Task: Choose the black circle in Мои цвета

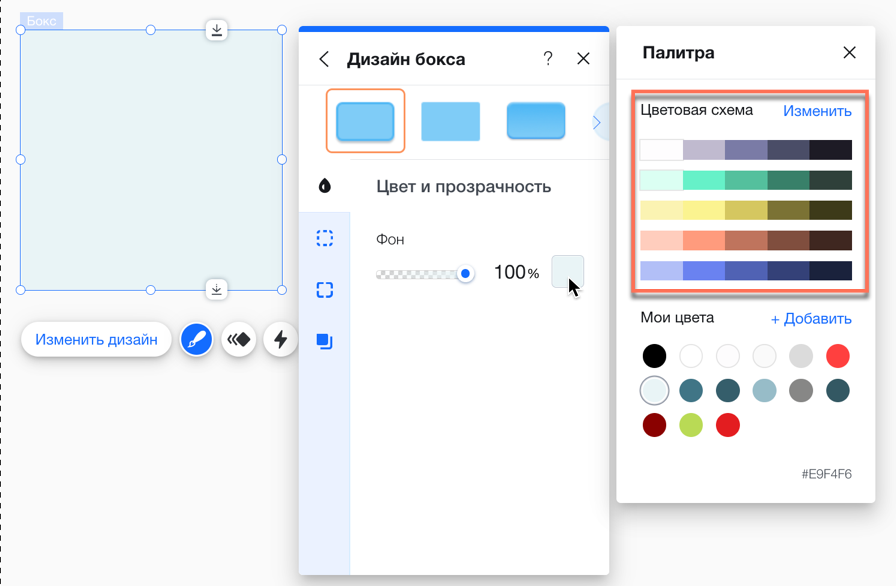Action: [x=654, y=356]
